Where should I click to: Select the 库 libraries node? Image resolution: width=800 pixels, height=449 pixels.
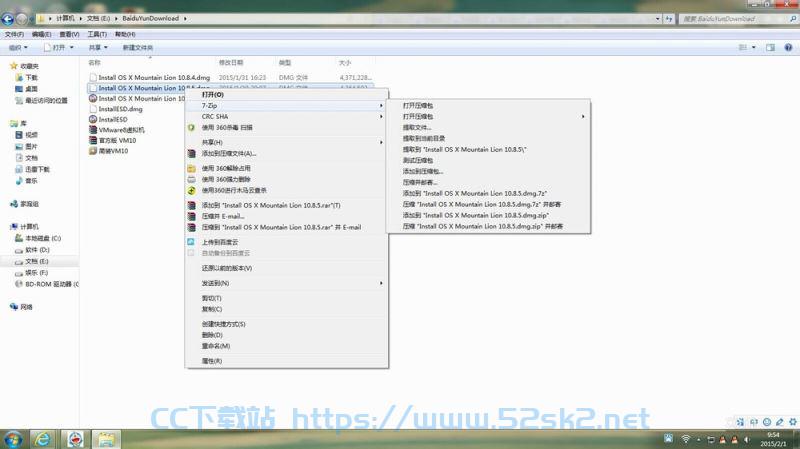coord(18,123)
